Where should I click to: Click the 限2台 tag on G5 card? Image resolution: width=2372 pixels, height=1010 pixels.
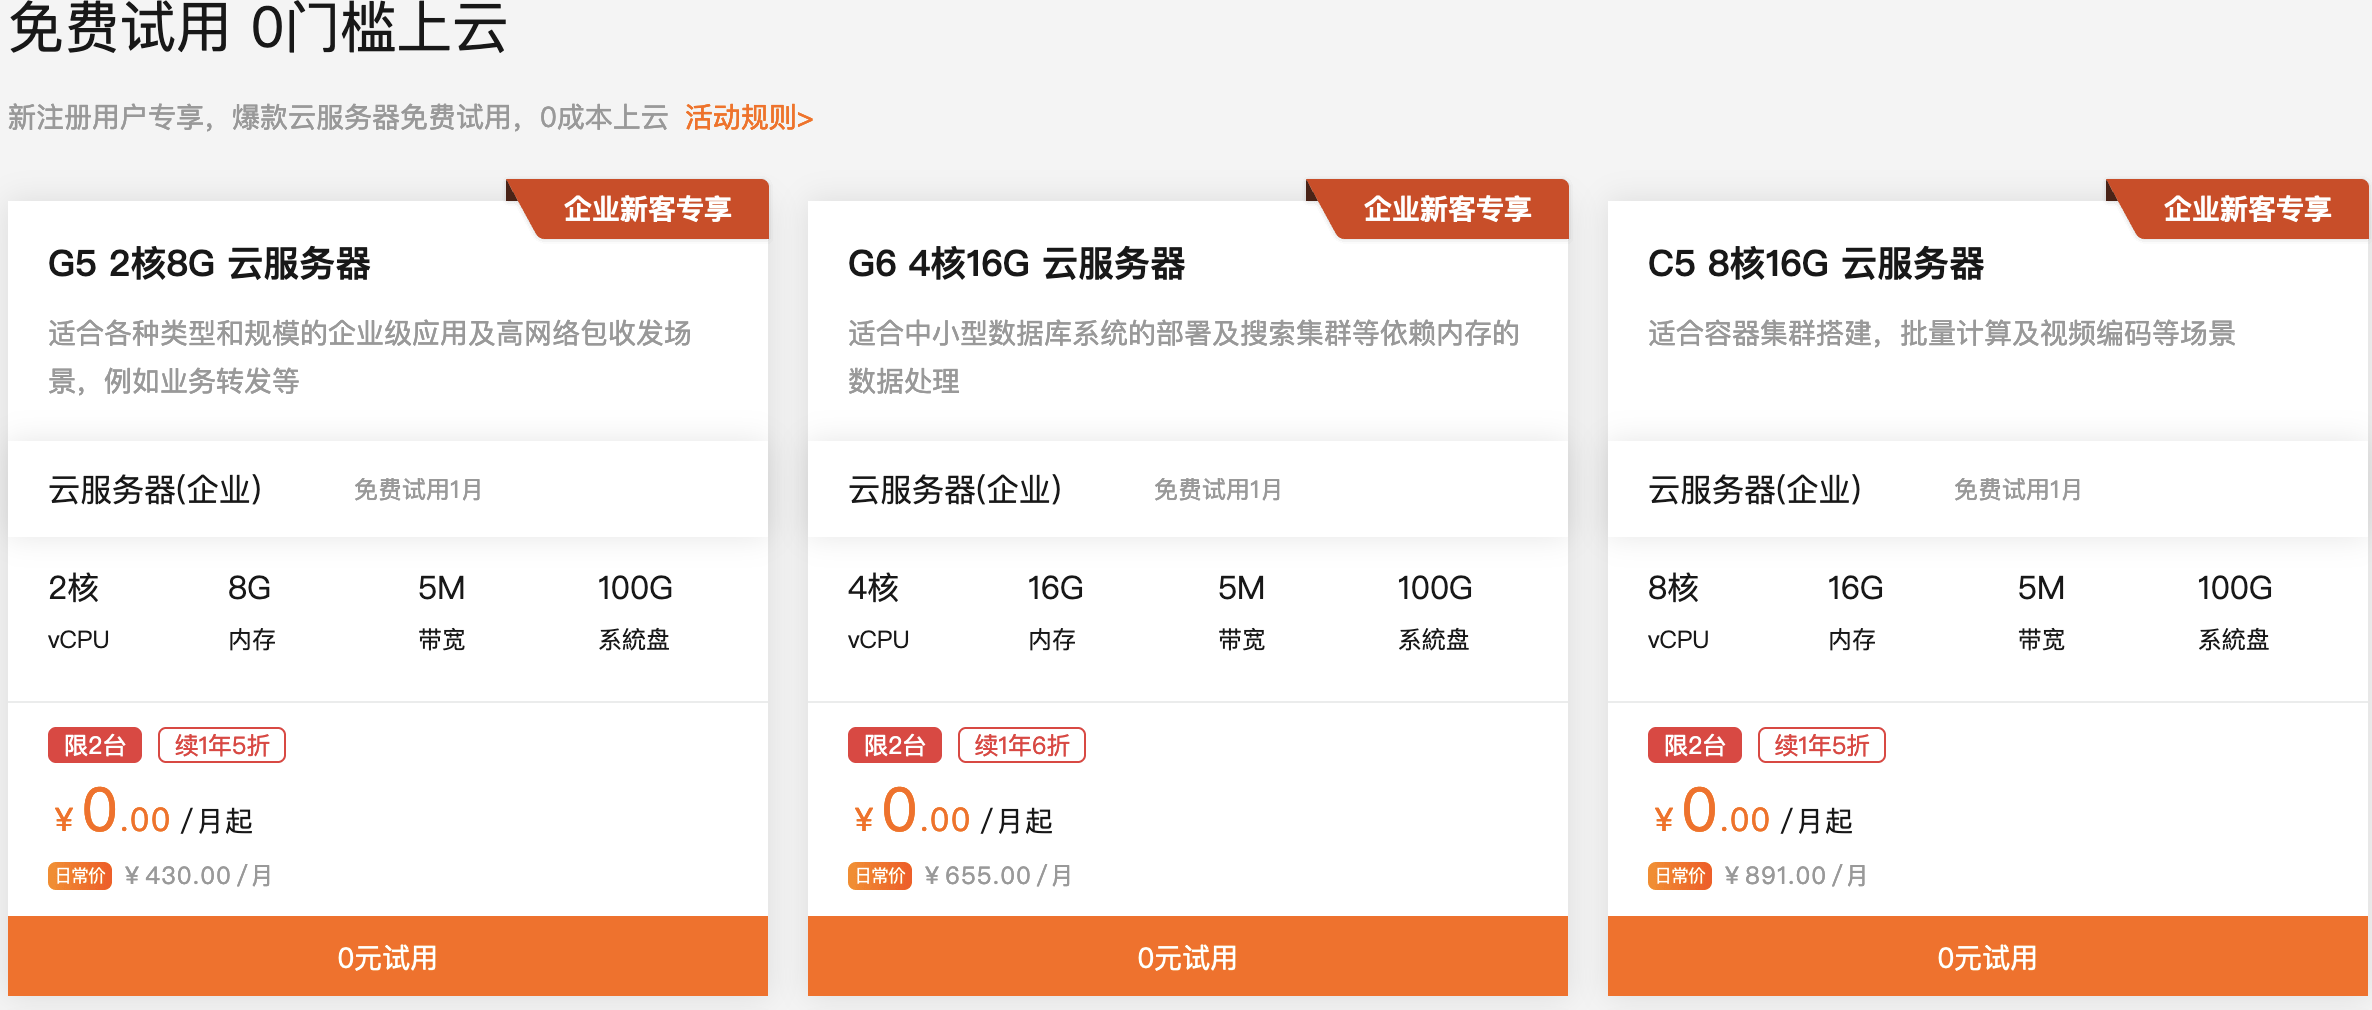pyautogui.click(x=94, y=745)
